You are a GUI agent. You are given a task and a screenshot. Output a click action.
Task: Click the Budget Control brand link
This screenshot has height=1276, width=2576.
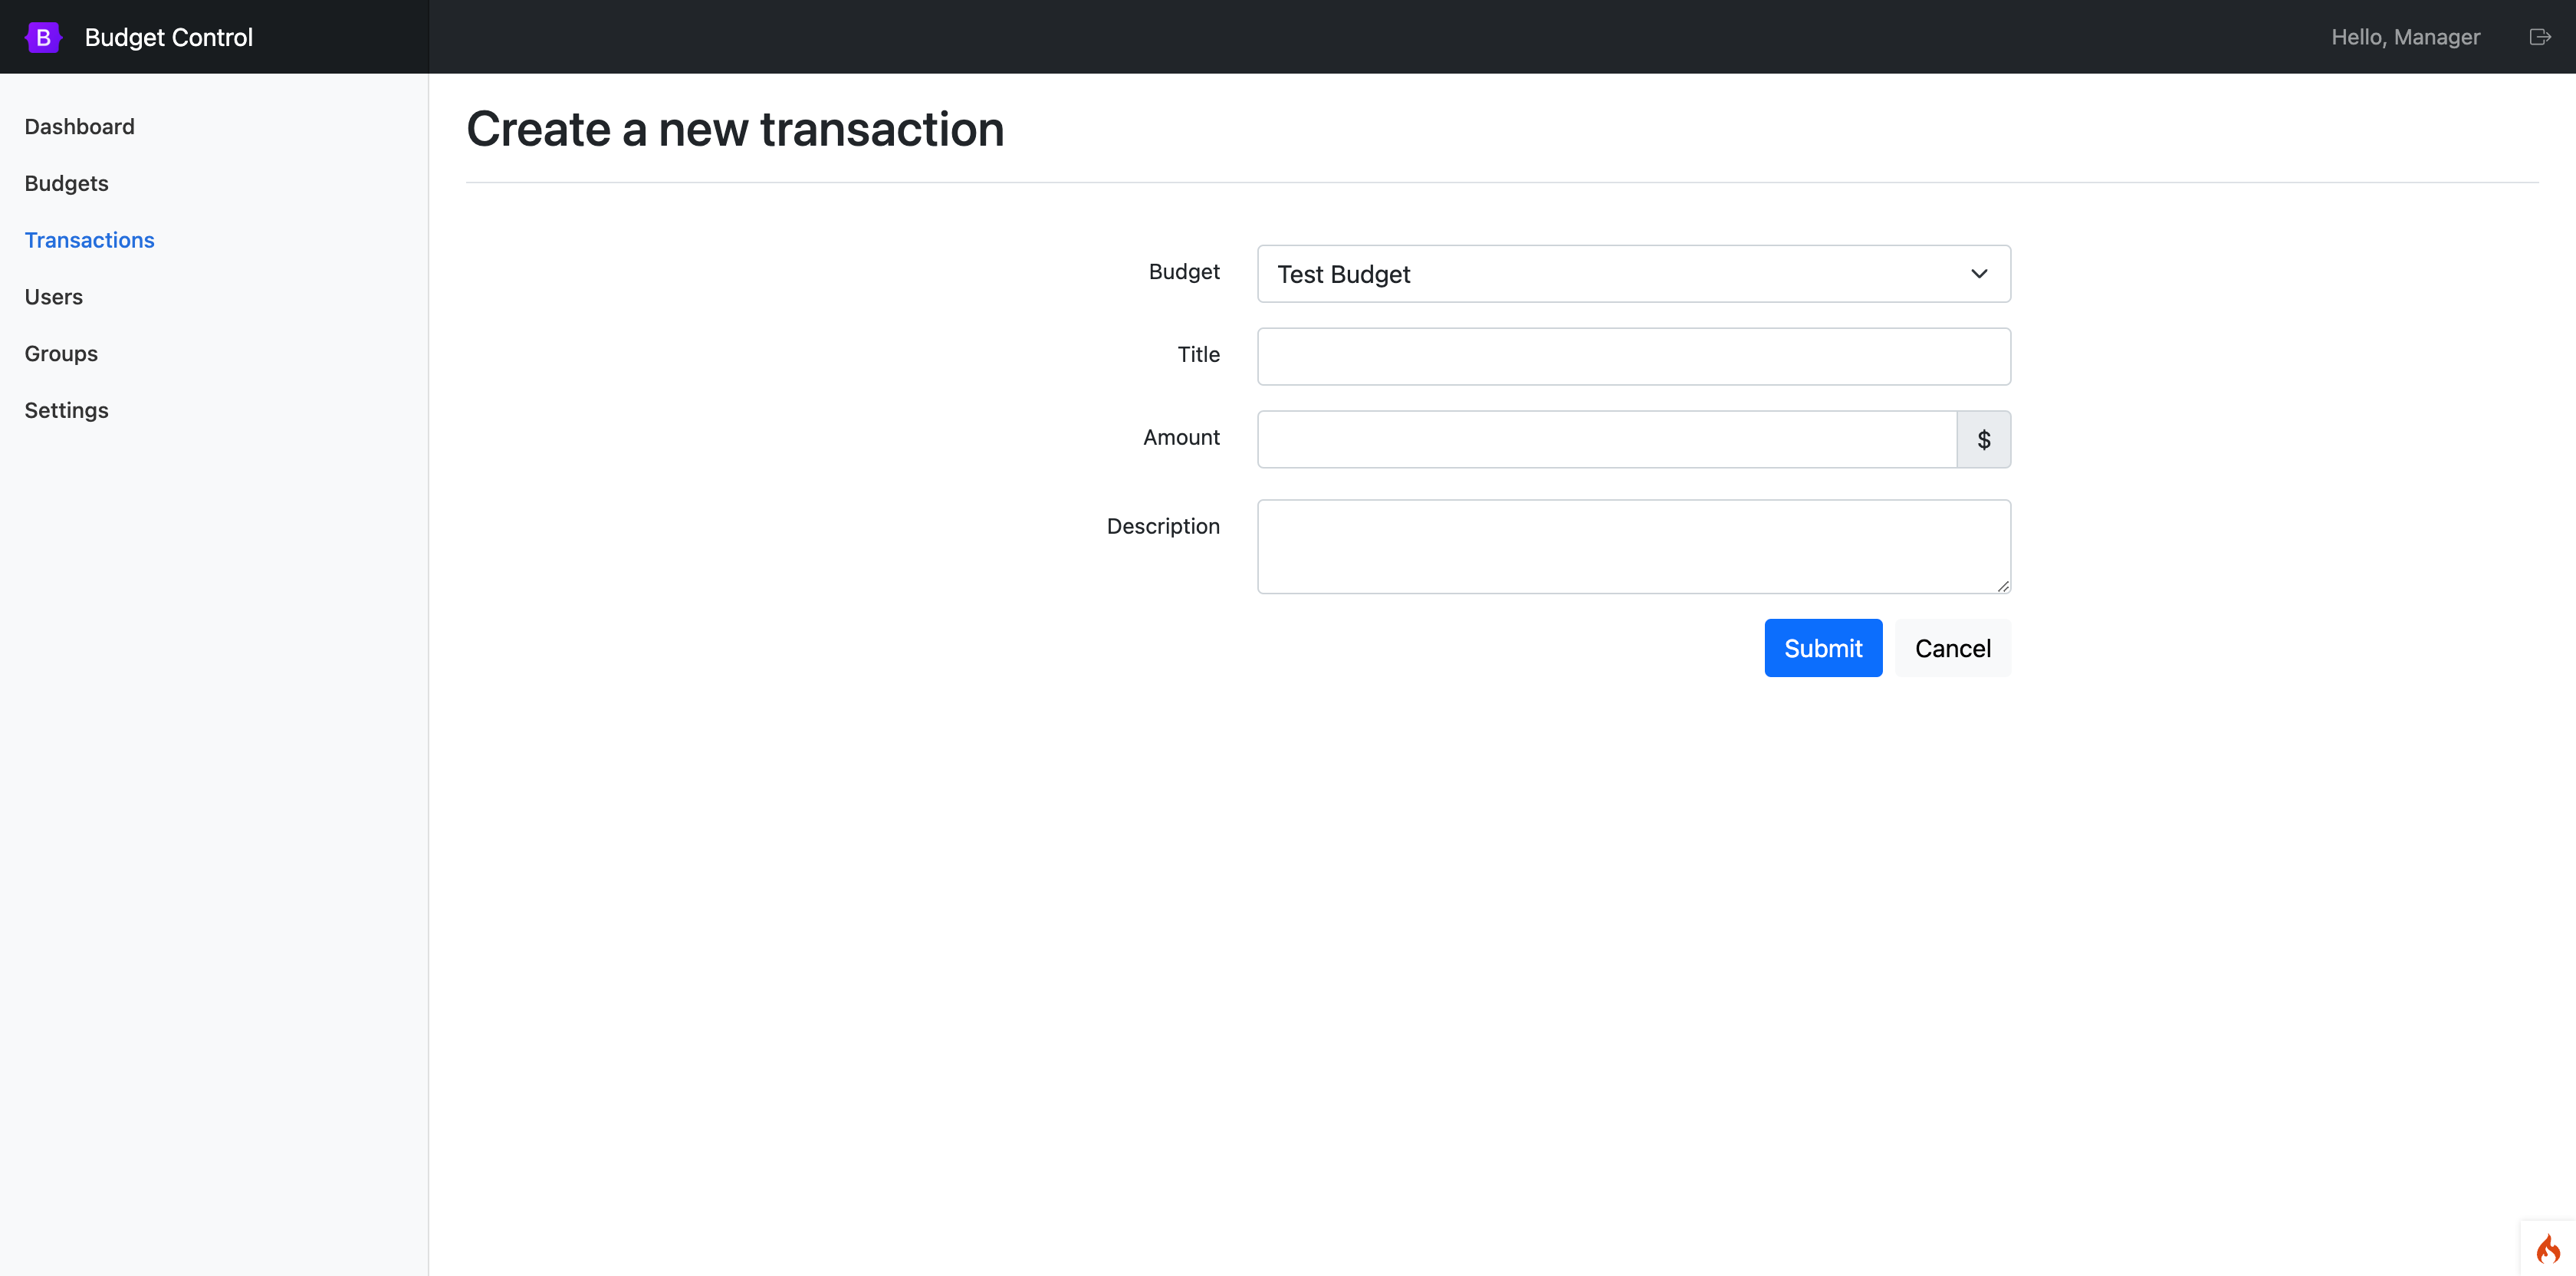tap(168, 37)
